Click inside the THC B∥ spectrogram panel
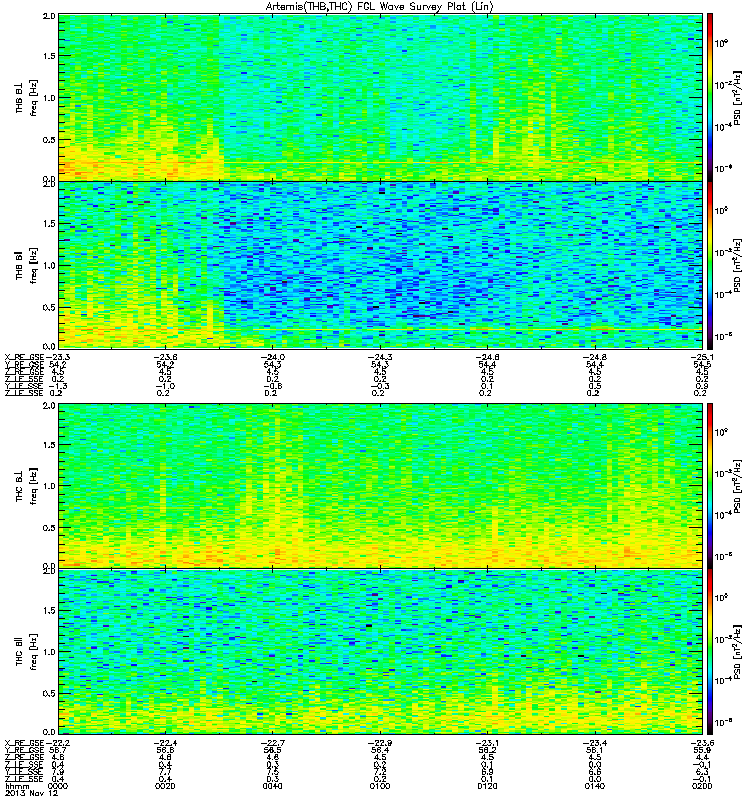Screen dimensions: 750x800 coord(380,652)
